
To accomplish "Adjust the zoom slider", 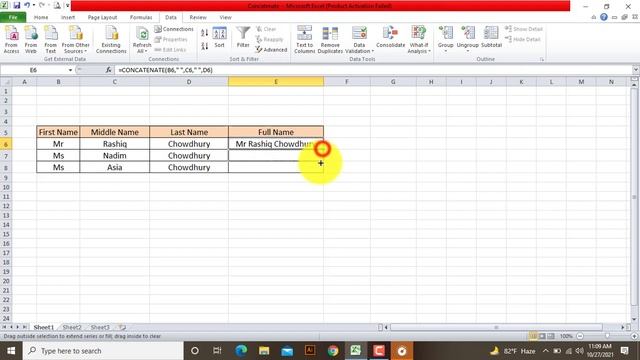I will tap(607, 336).
